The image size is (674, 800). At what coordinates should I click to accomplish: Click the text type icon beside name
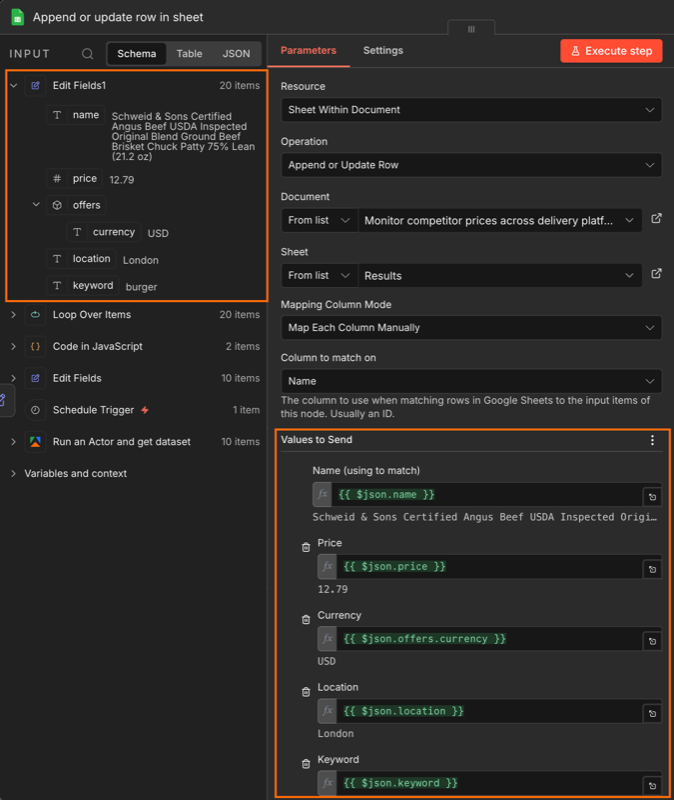[57, 115]
